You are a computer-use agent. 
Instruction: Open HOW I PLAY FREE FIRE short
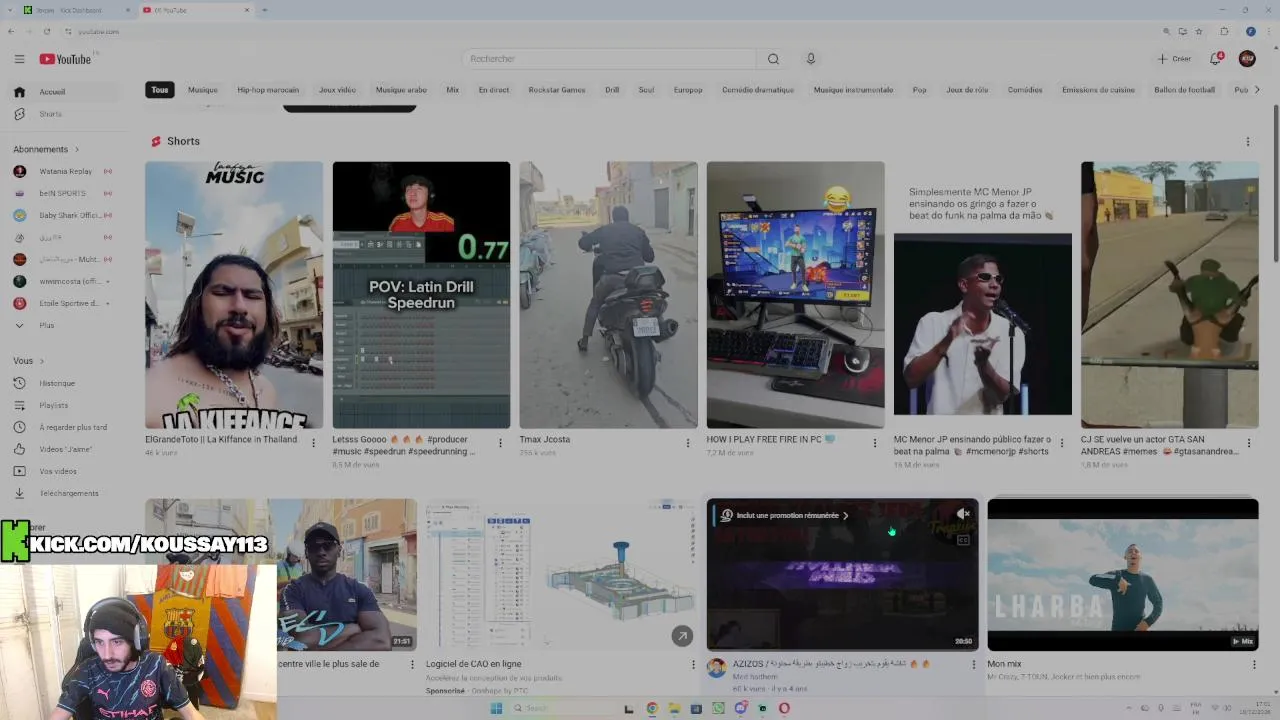click(x=795, y=295)
